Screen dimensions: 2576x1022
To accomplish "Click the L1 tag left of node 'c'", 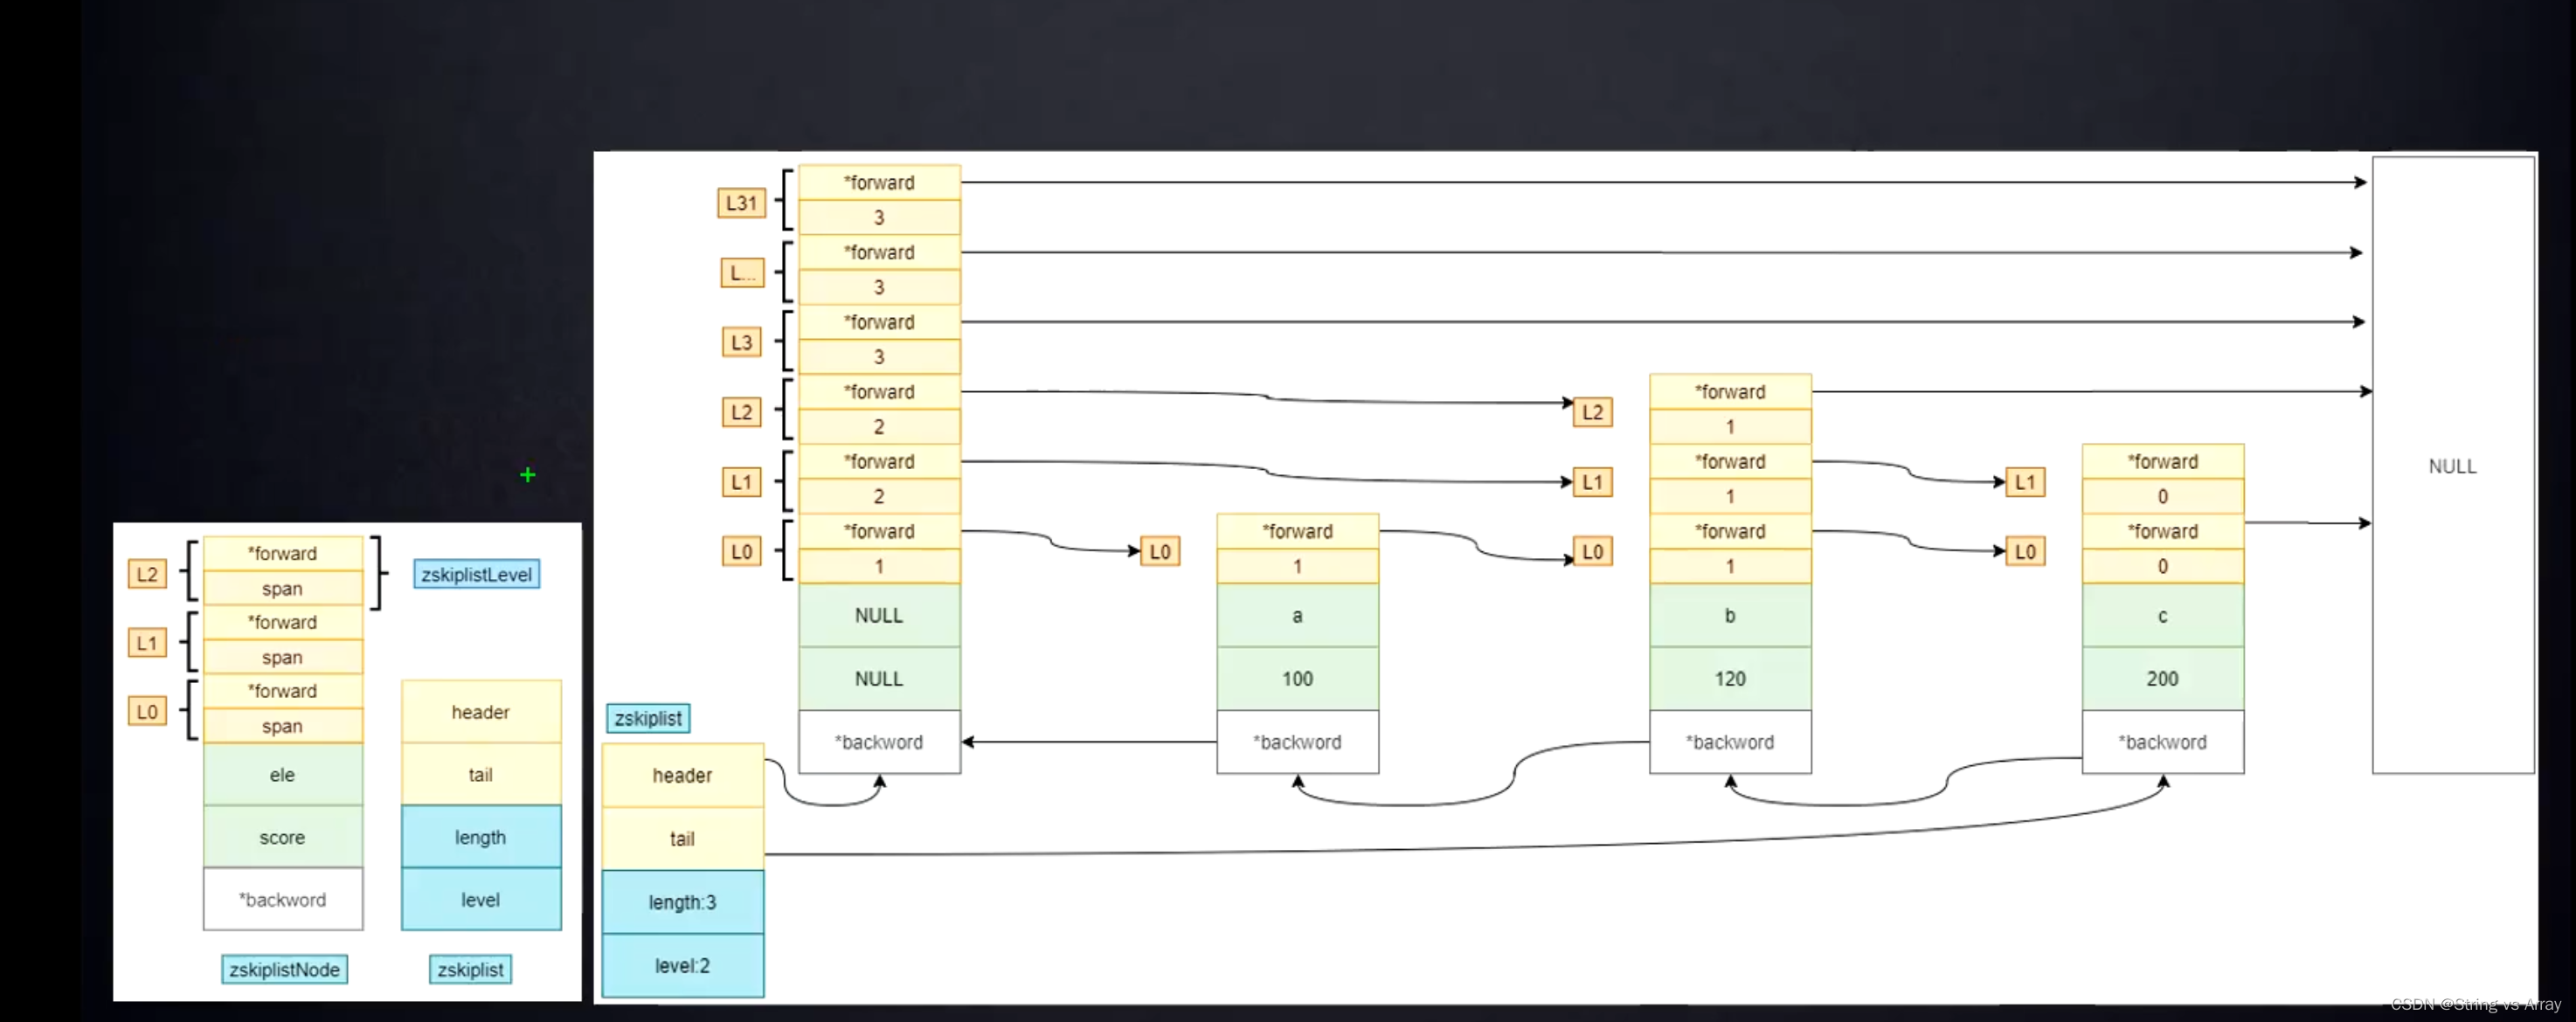I will coord(2025,482).
